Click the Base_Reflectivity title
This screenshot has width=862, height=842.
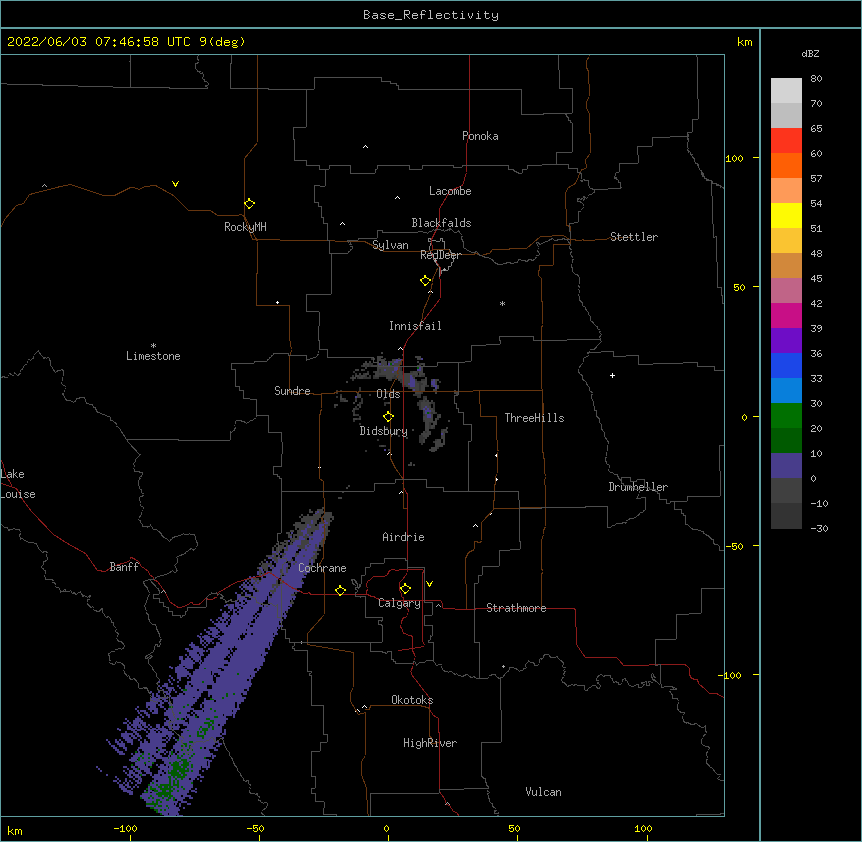[x=431, y=15]
